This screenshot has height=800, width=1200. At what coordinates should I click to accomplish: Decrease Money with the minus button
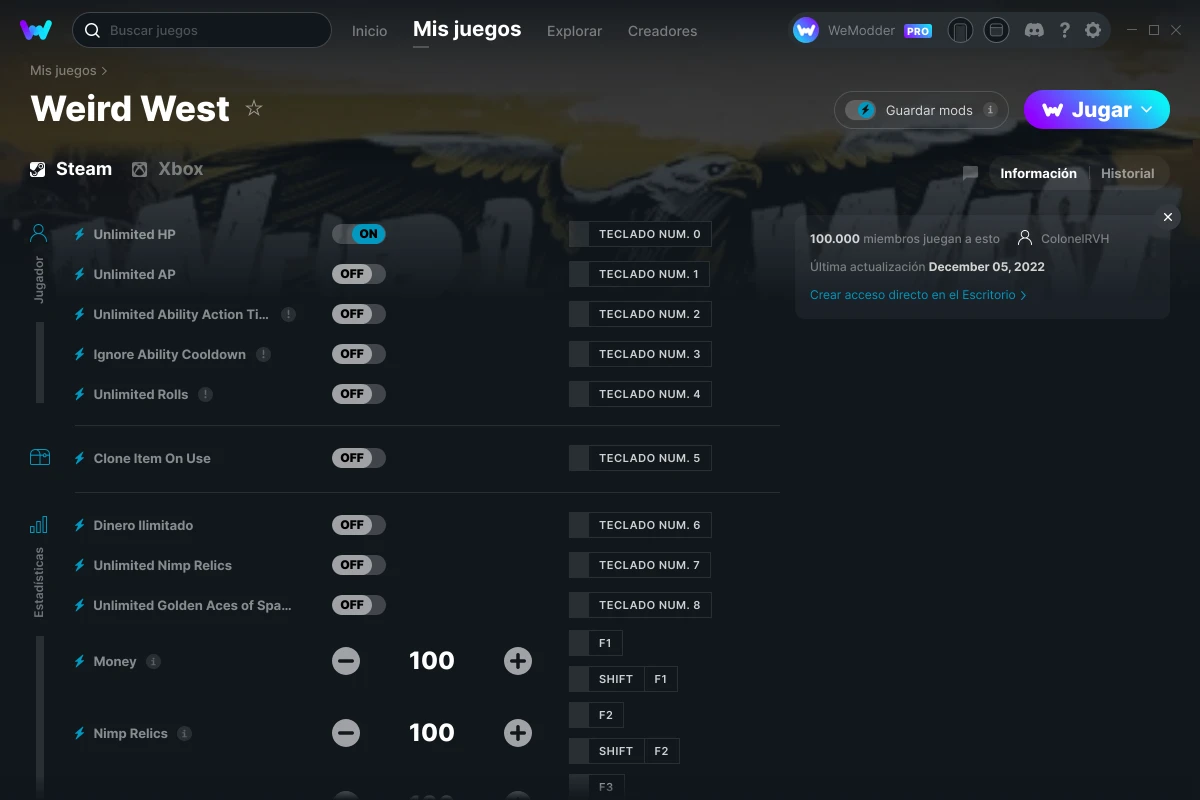point(346,661)
